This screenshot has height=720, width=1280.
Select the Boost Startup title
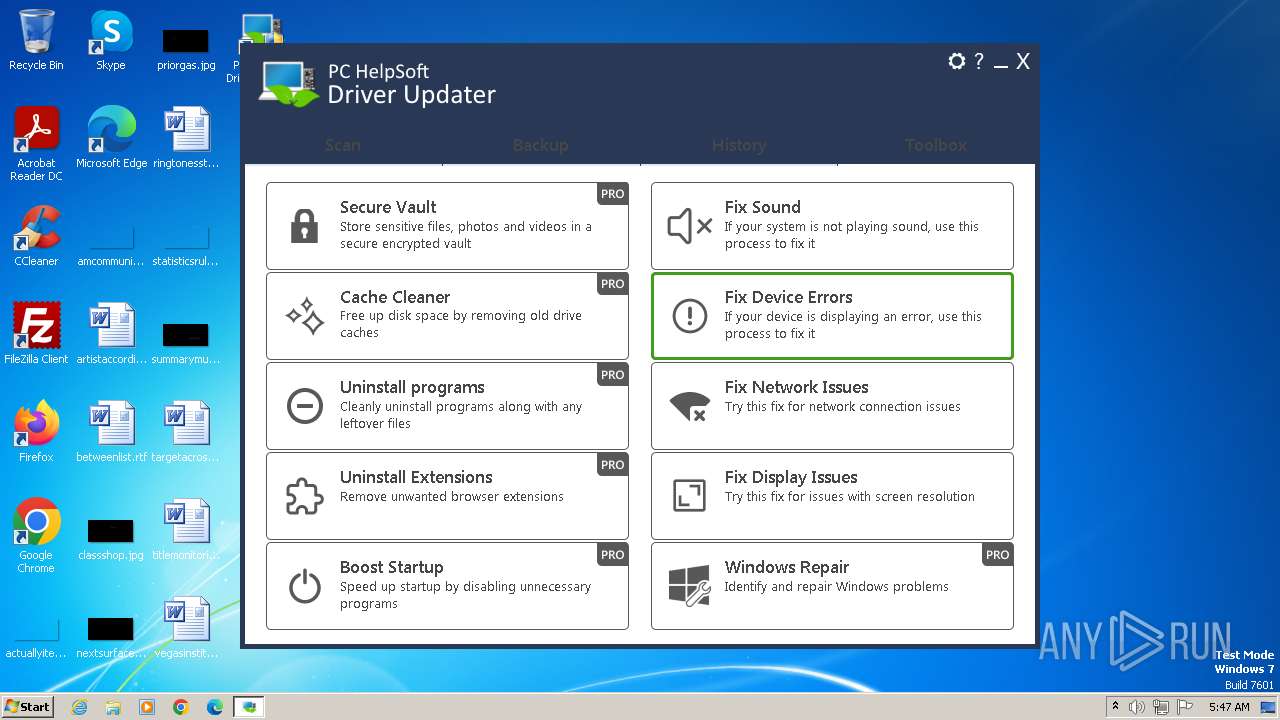point(391,567)
